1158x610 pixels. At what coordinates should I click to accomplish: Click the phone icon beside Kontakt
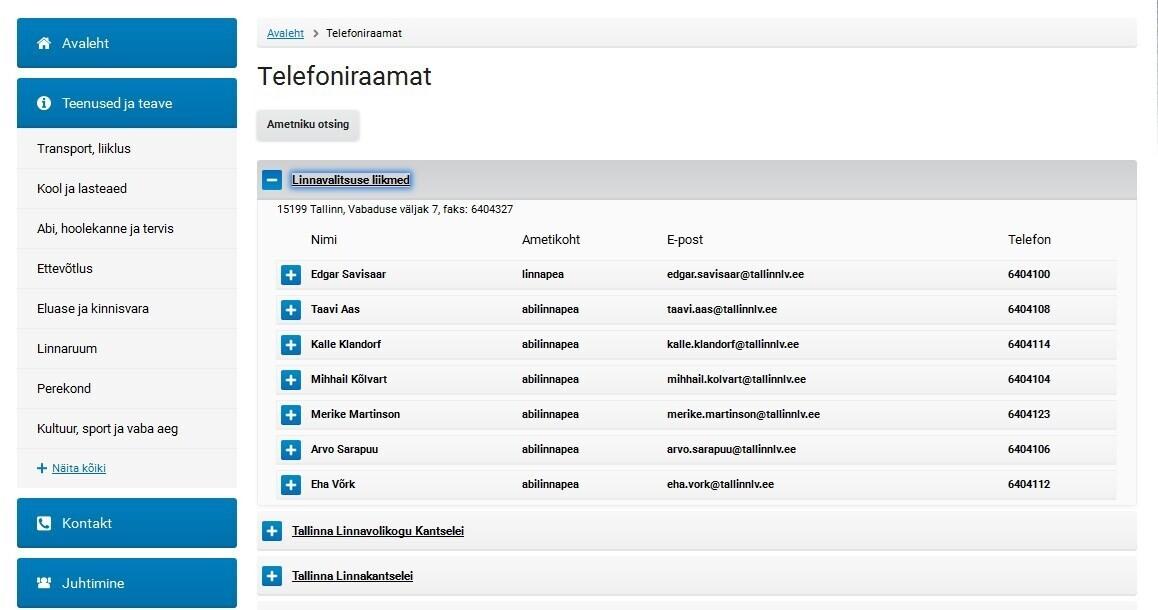pos(44,523)
